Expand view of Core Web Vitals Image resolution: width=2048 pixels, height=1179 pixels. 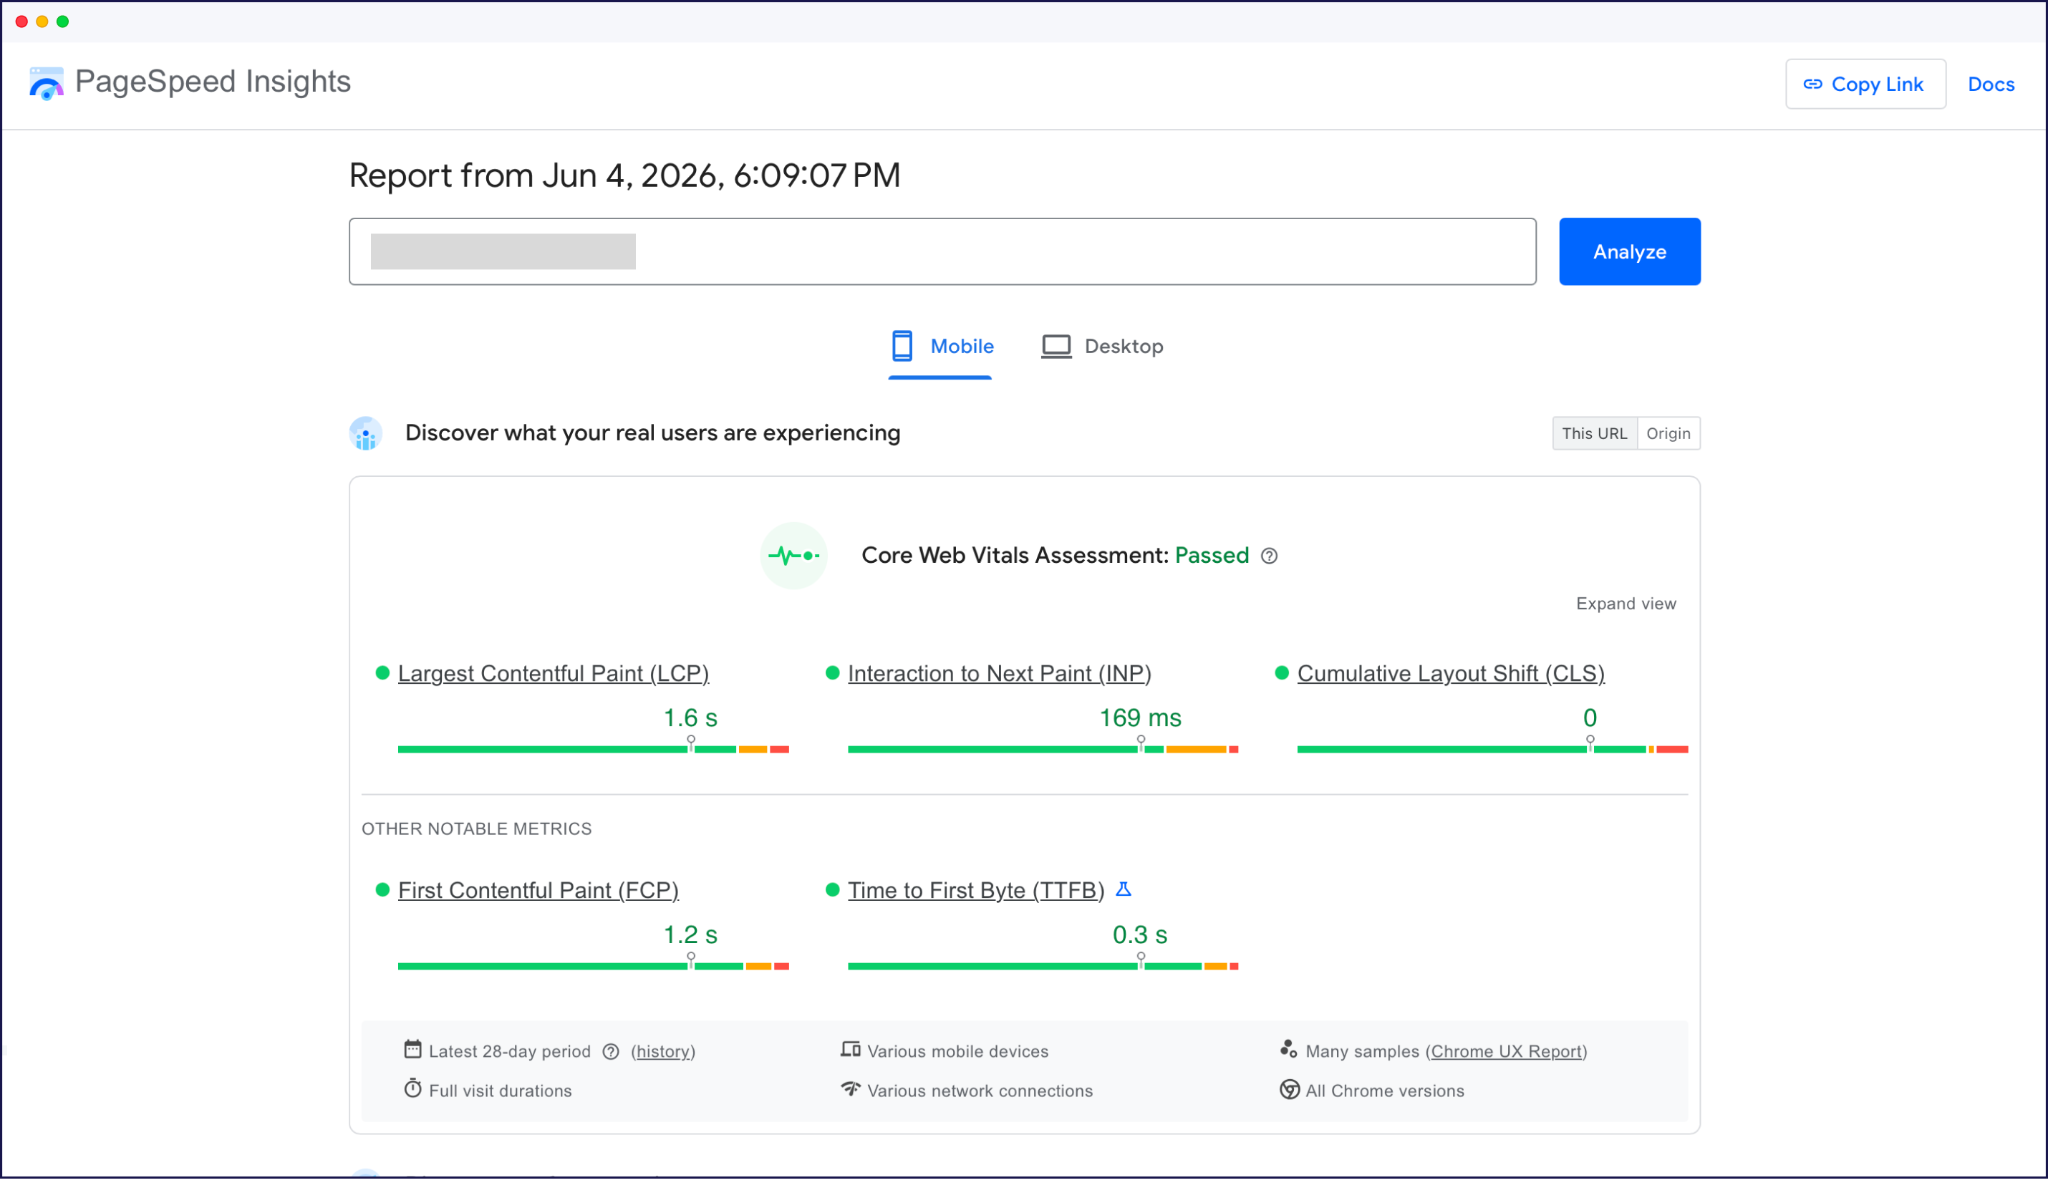[x=1626, y=603]
